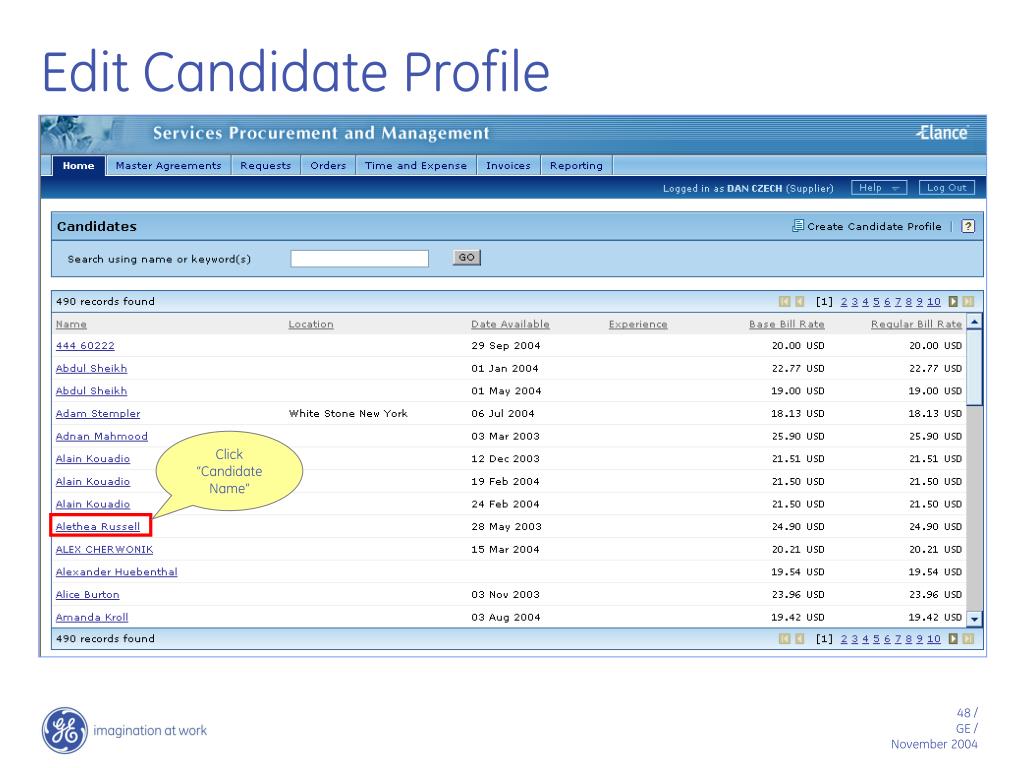Image resolution: width=1024 pixels, height=768 pixels.
Task: Open the Reporting tab
Action: [x=576, y=166]
